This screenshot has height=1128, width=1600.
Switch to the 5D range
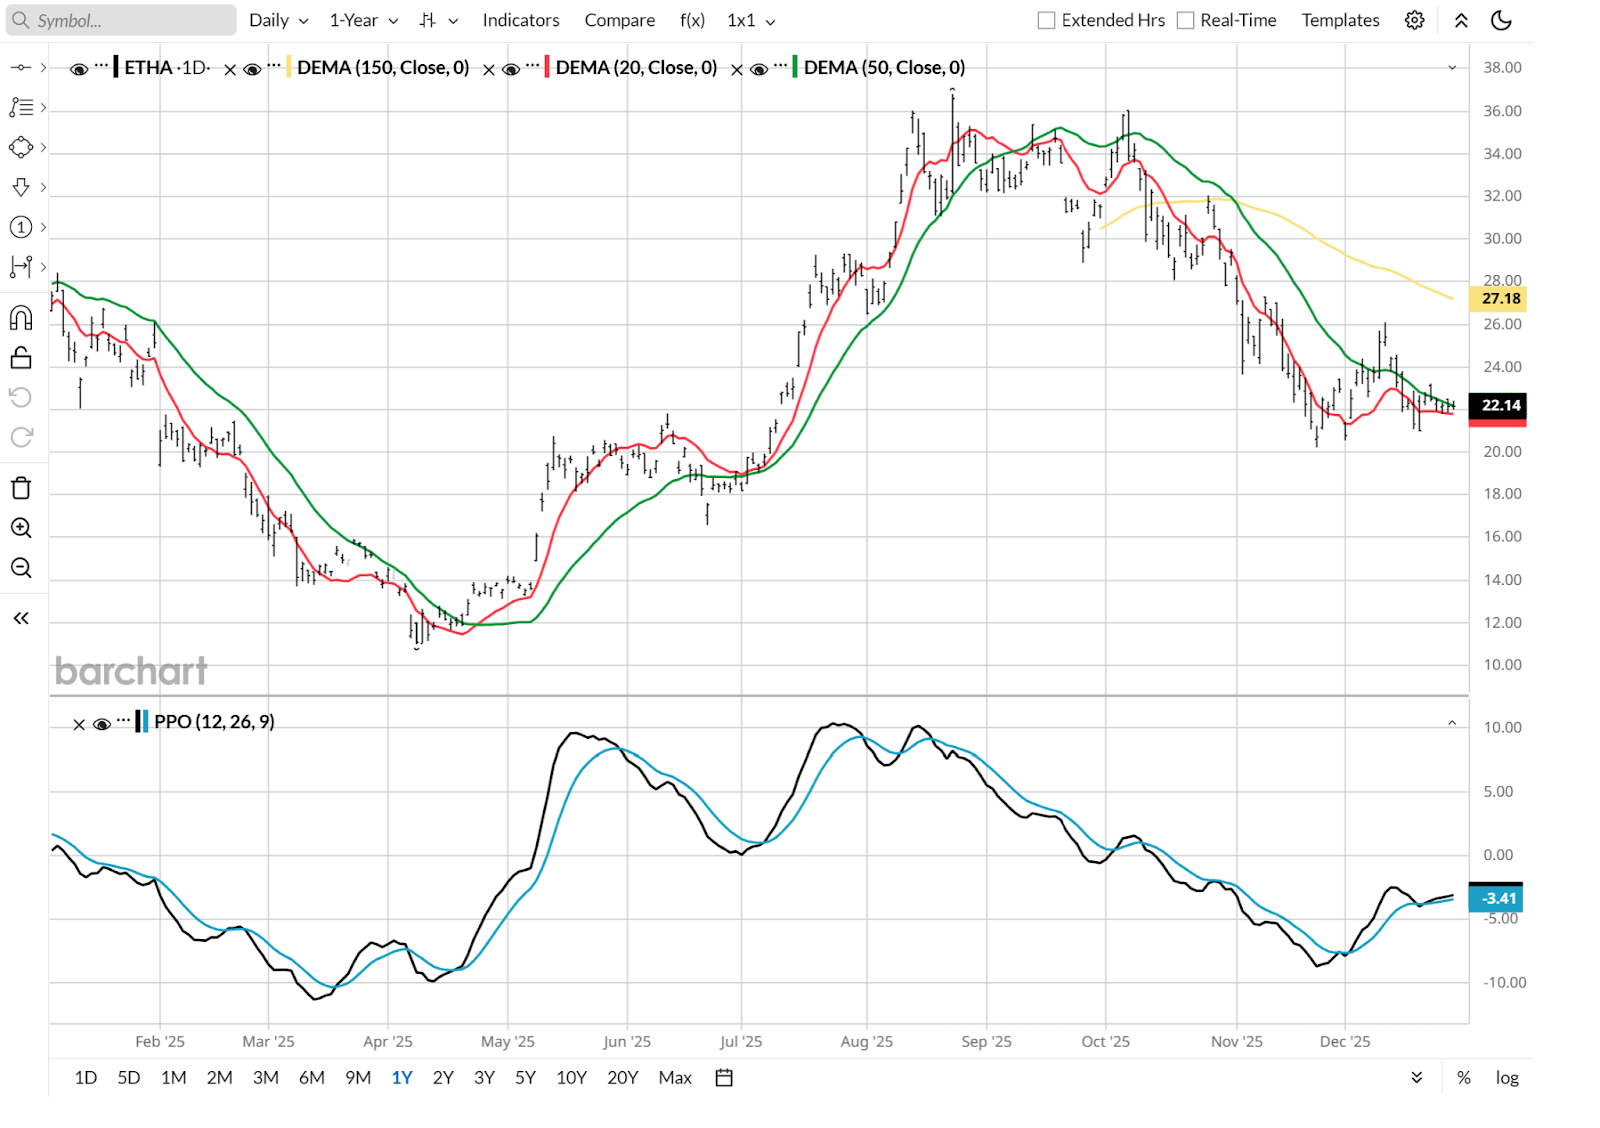coord(129,1077)
